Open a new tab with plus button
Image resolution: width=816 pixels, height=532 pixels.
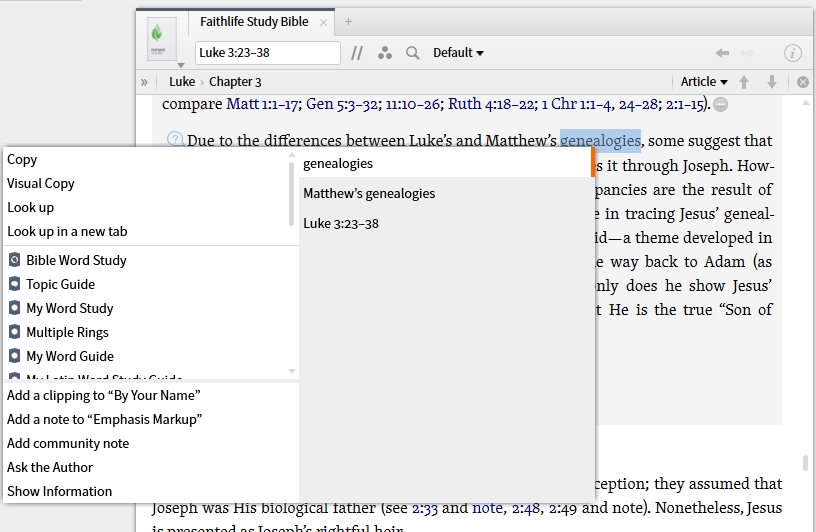[x=348, y=22]
